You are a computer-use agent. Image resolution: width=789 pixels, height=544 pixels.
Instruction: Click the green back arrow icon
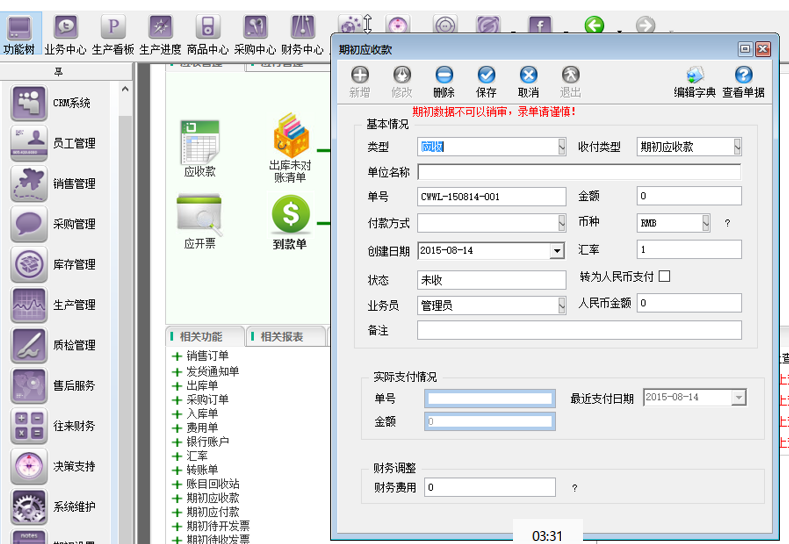(x=594, y=24)
